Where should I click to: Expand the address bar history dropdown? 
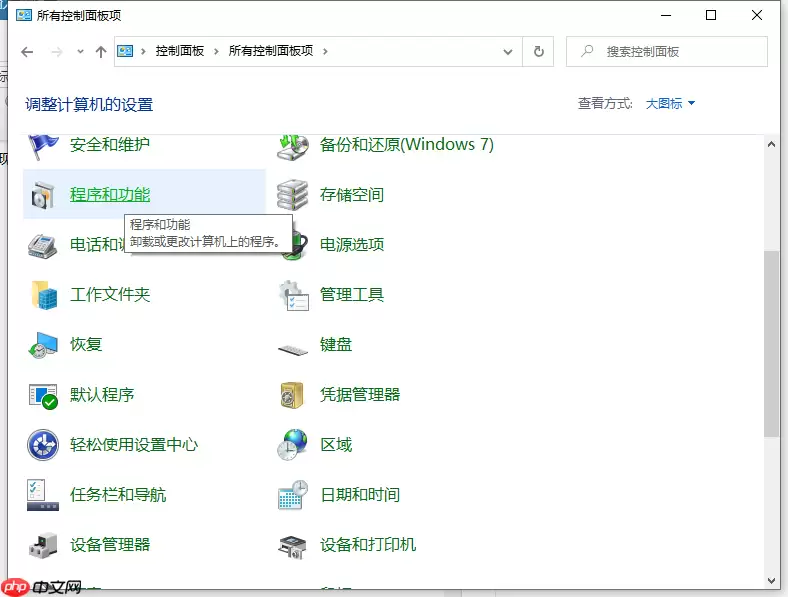tap(508, 52)
